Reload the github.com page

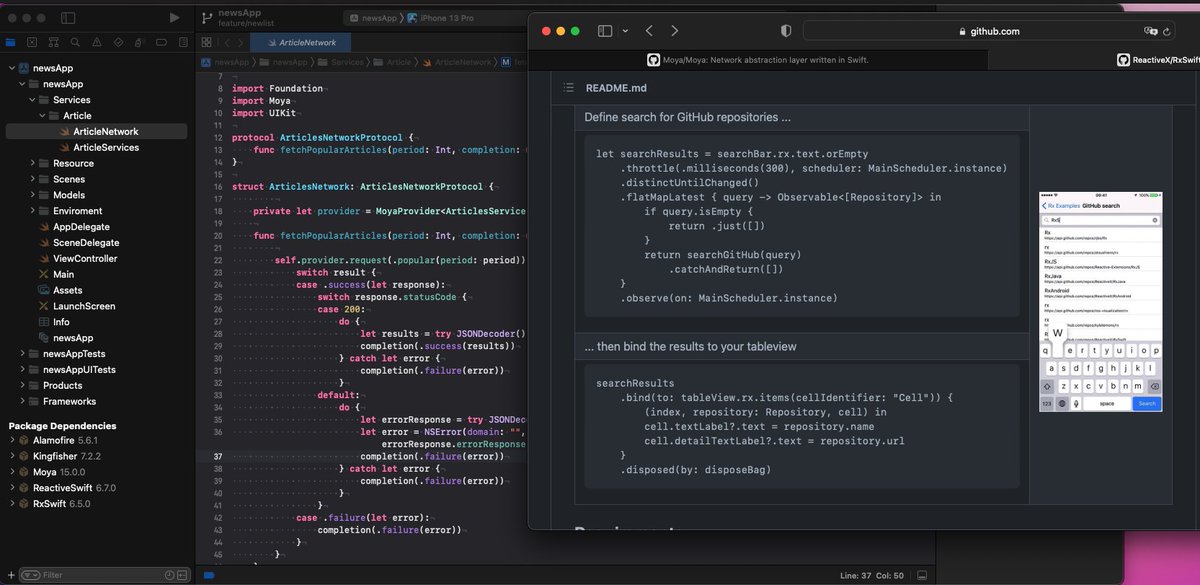coord(1169,31)
